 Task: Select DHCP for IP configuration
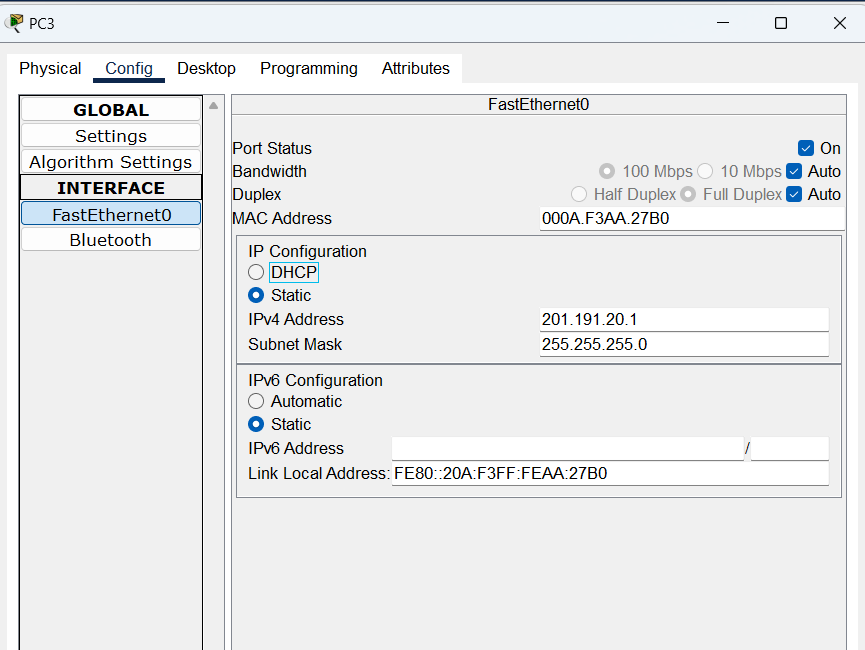coord(257,272)
